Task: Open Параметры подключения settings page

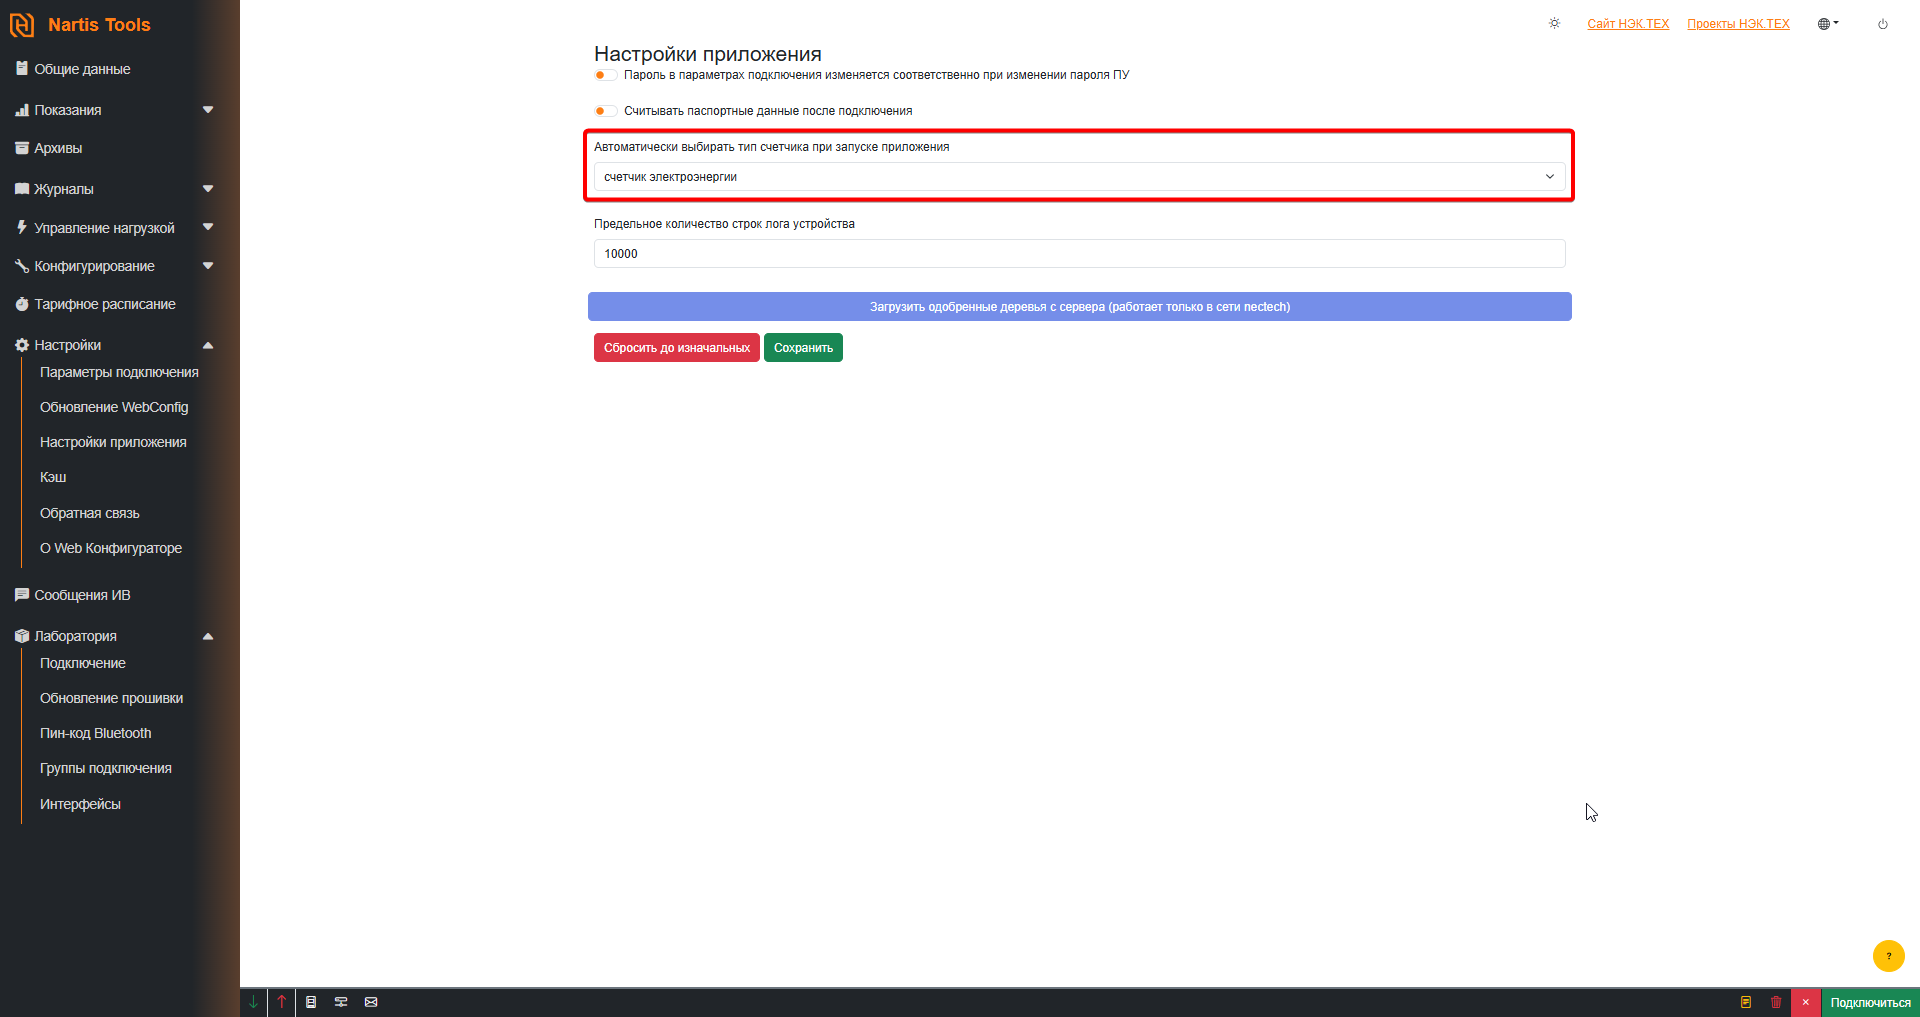Action: tap(119, 371)
